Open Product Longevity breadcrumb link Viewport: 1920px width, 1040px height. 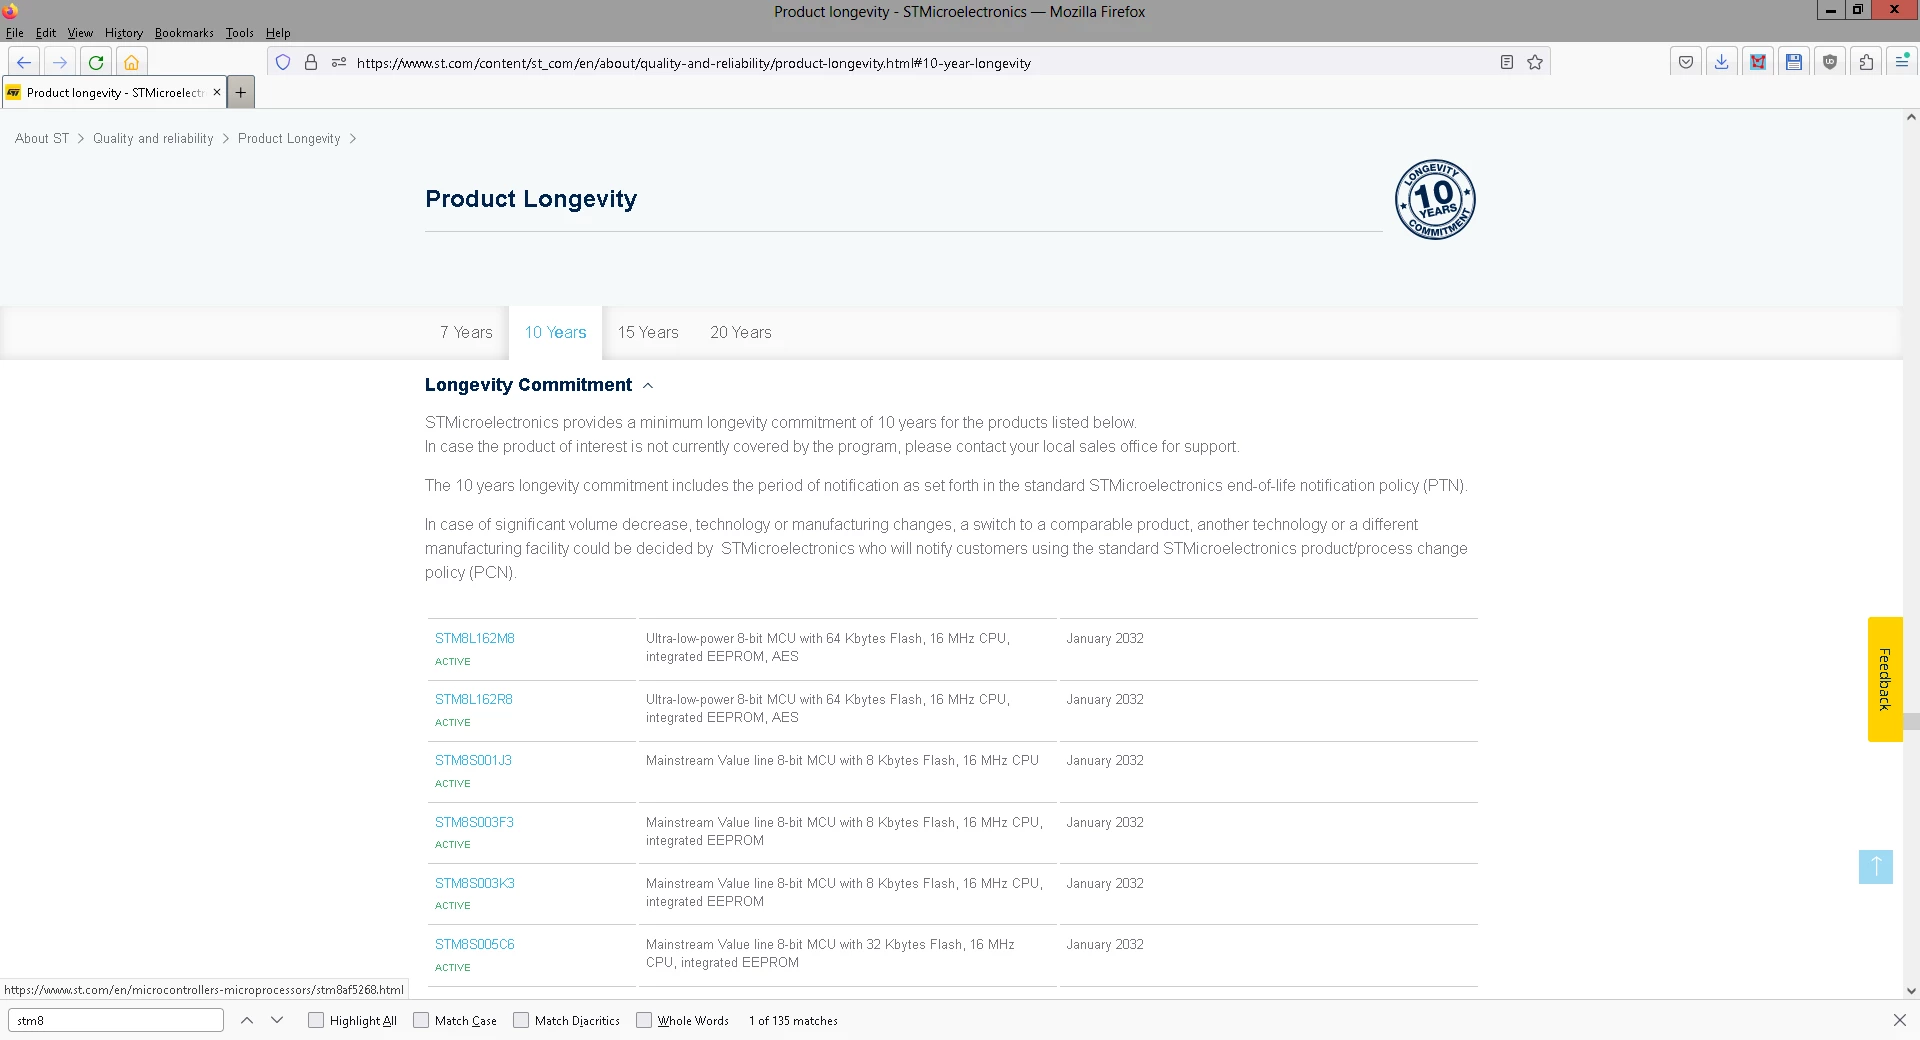tap(289, 139)
